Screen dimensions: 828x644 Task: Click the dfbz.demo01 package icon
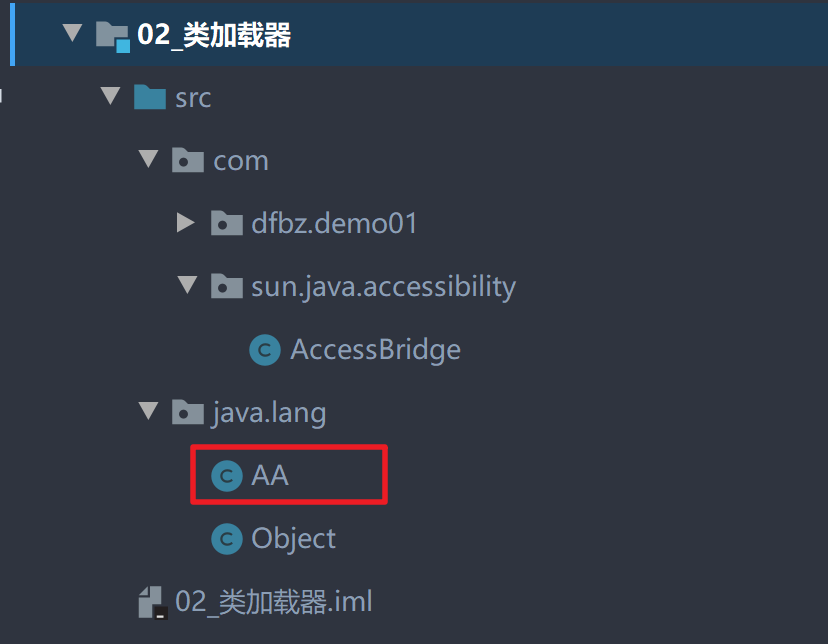(x=226, y=223)
